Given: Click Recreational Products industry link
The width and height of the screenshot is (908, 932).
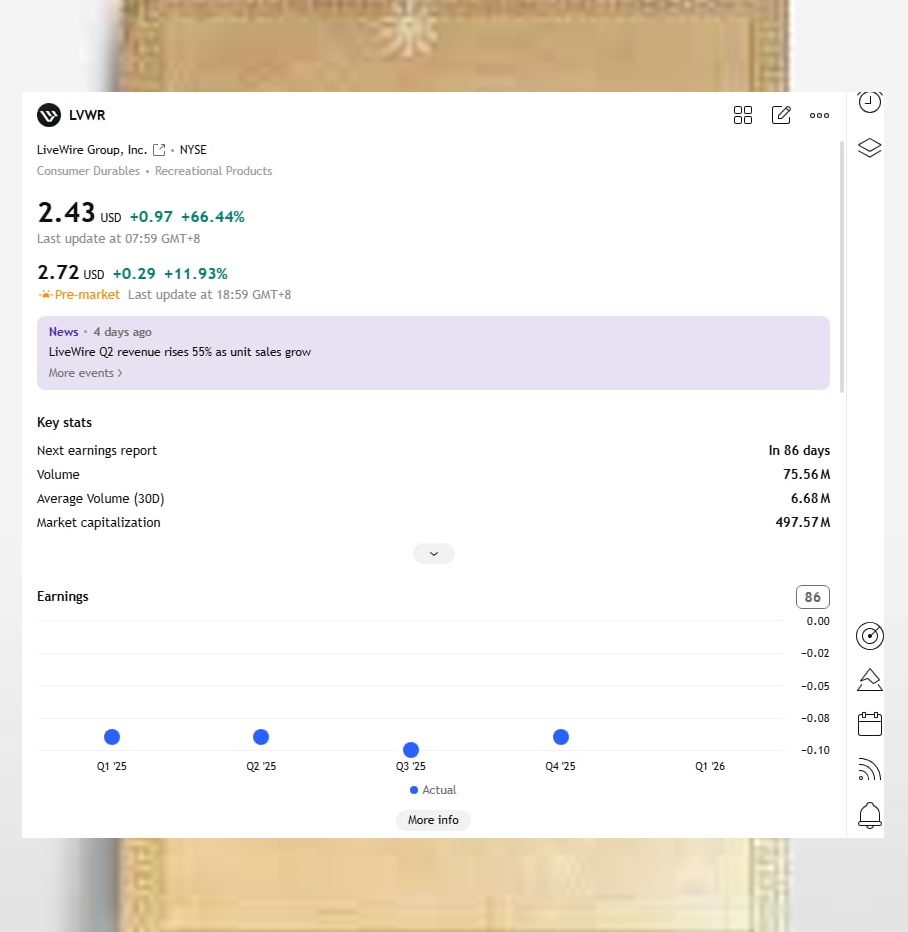Looking at the screenshot, I should 213,171.
